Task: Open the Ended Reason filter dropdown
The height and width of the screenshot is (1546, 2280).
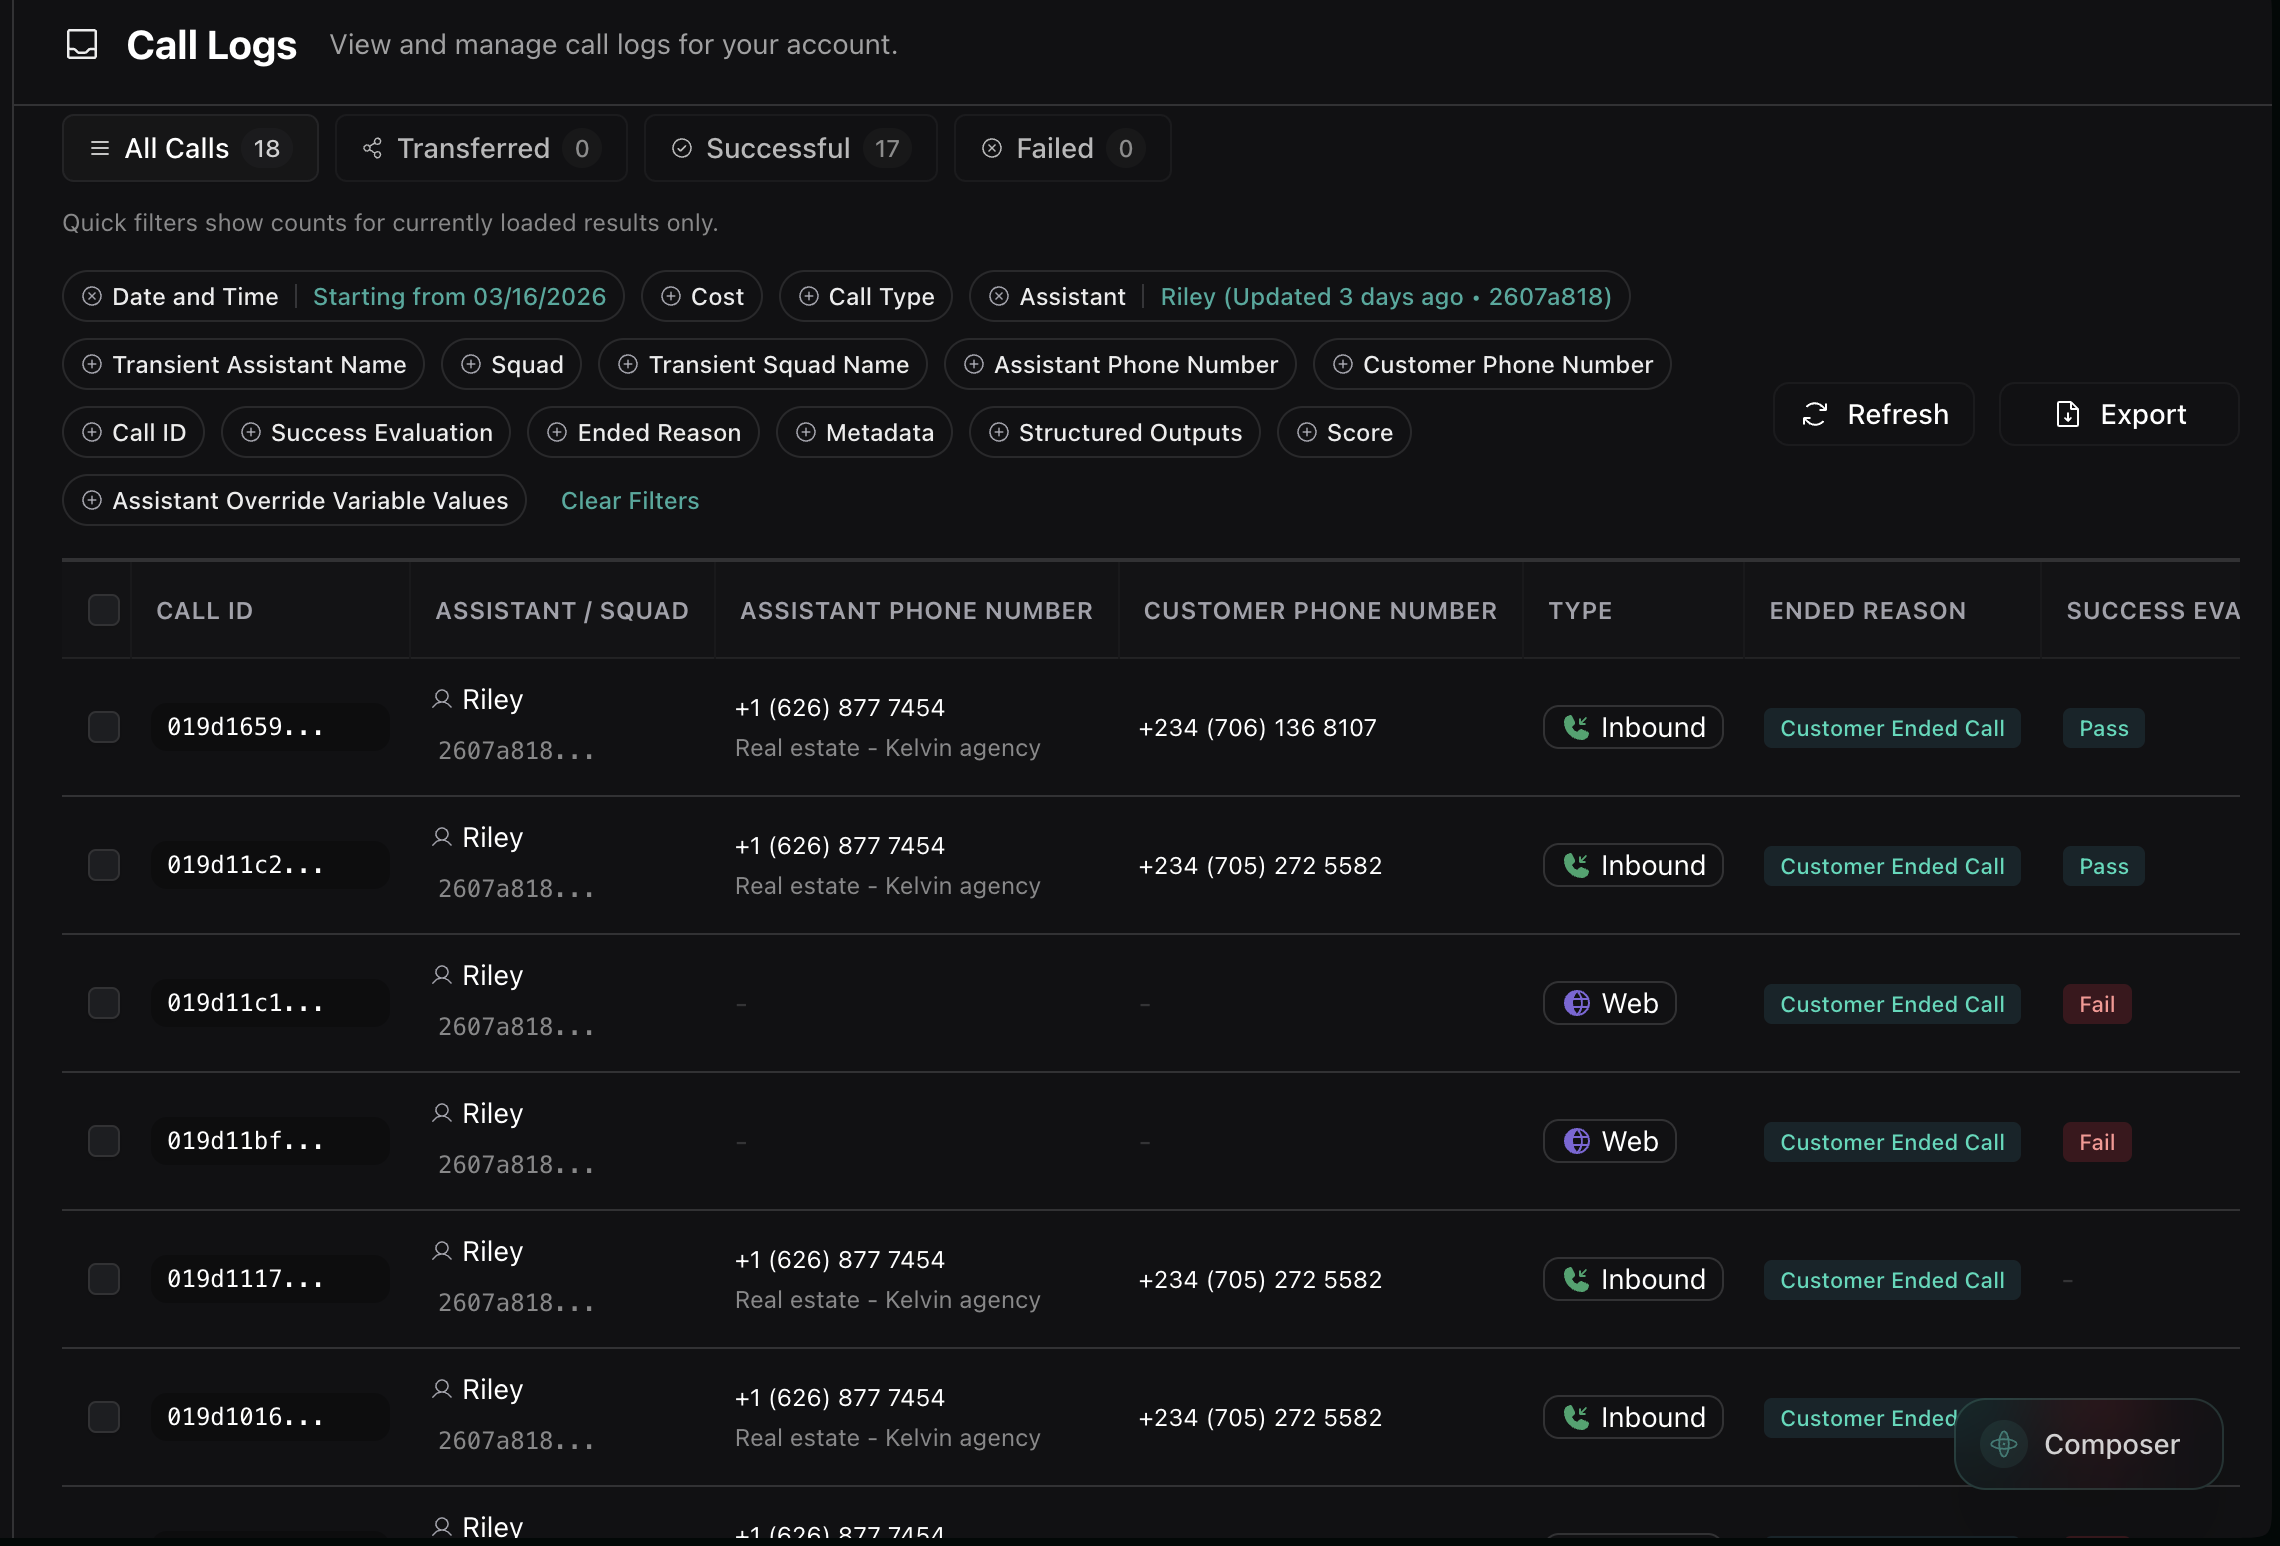Action: click(643, 433)
